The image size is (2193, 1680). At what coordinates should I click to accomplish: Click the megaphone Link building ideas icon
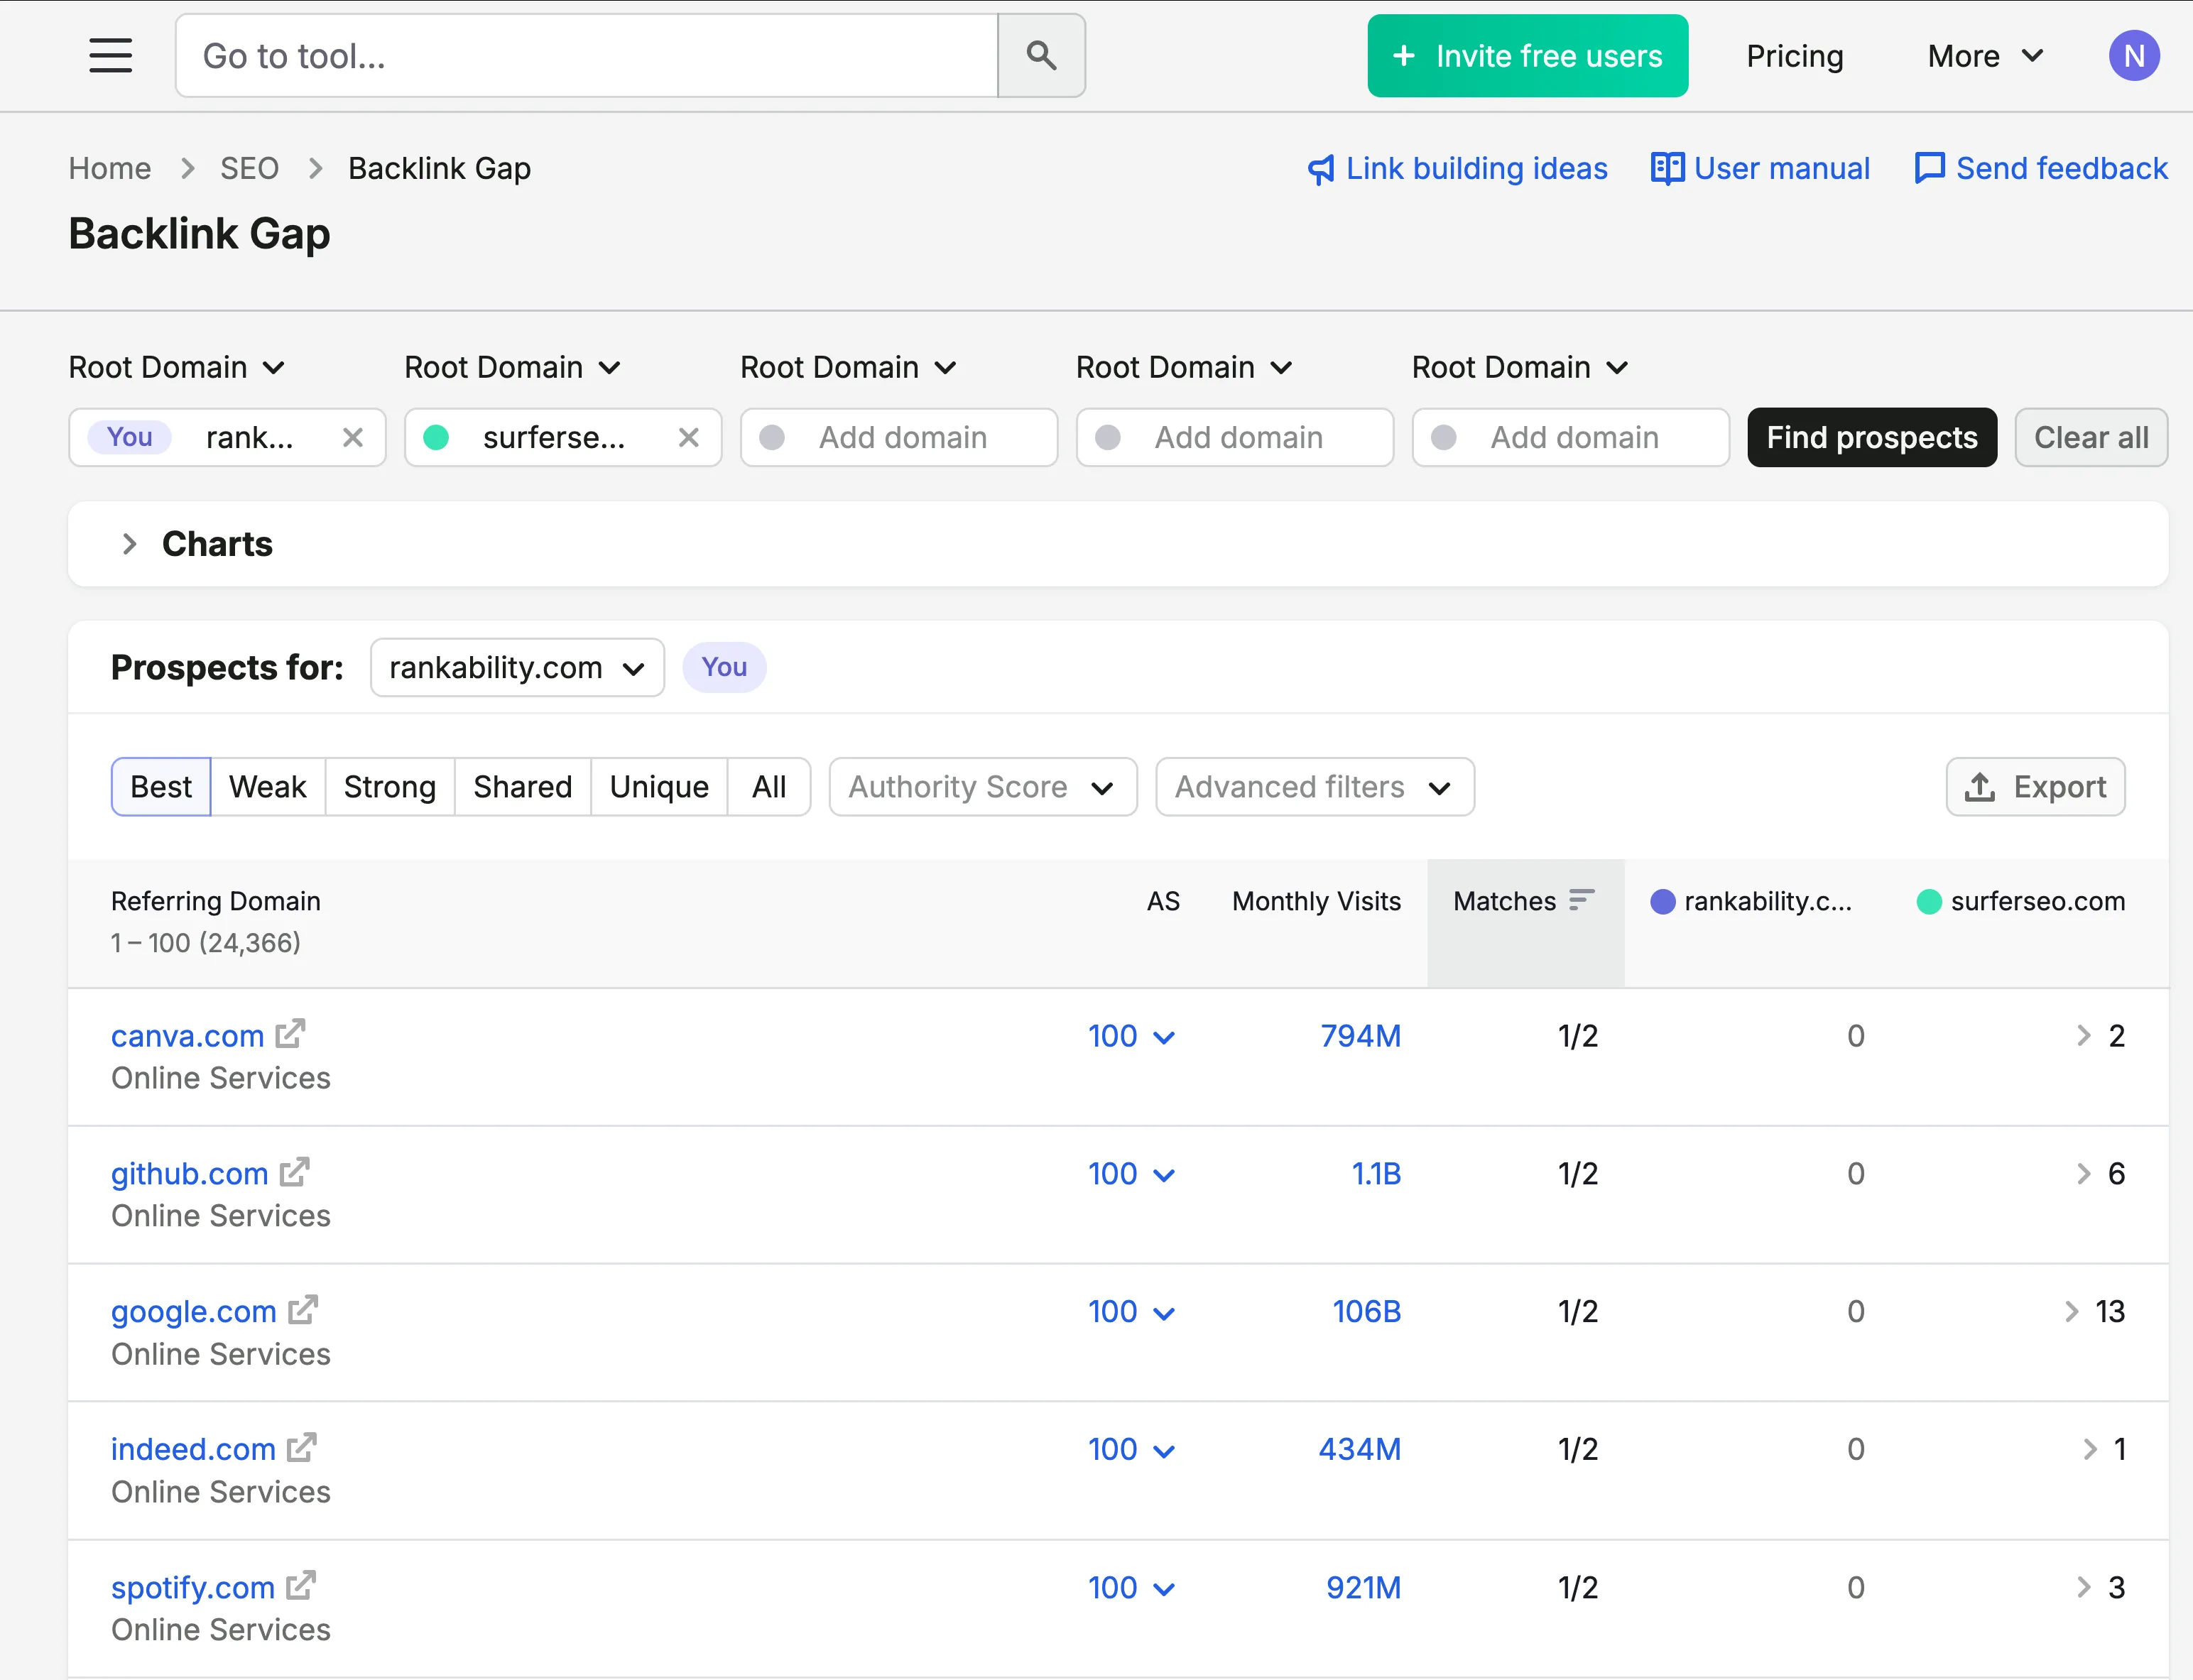pyautogui.click(x=1321, y=169)
